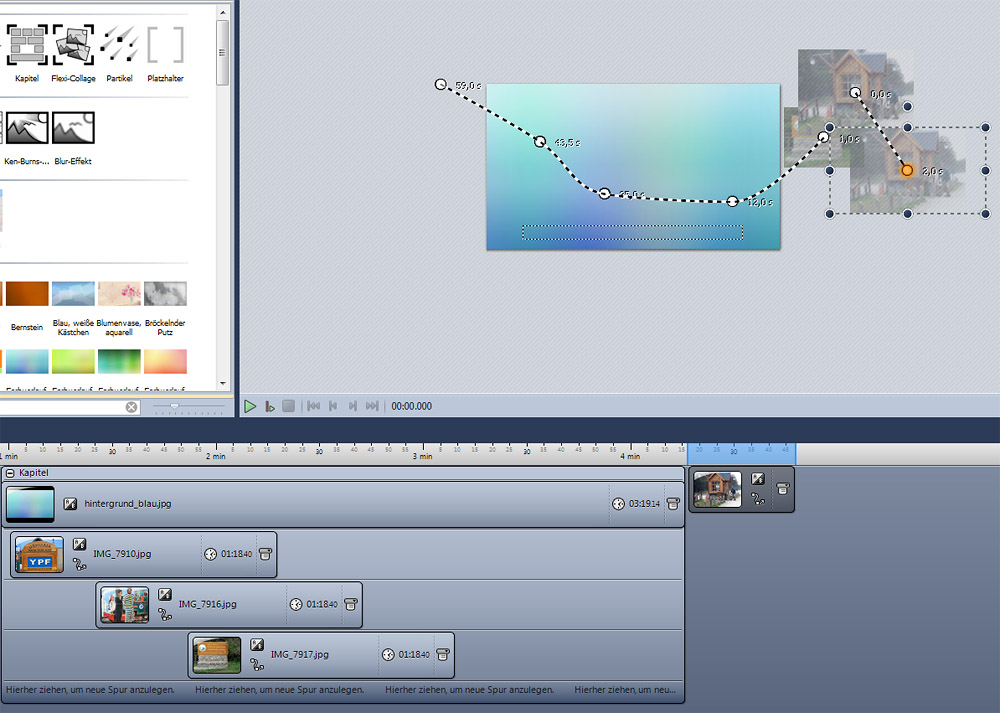This screenshot has height=713, width=1000.
Task: Click the motion path icon on IMG_7910.jpg
Action: [79, 564]
